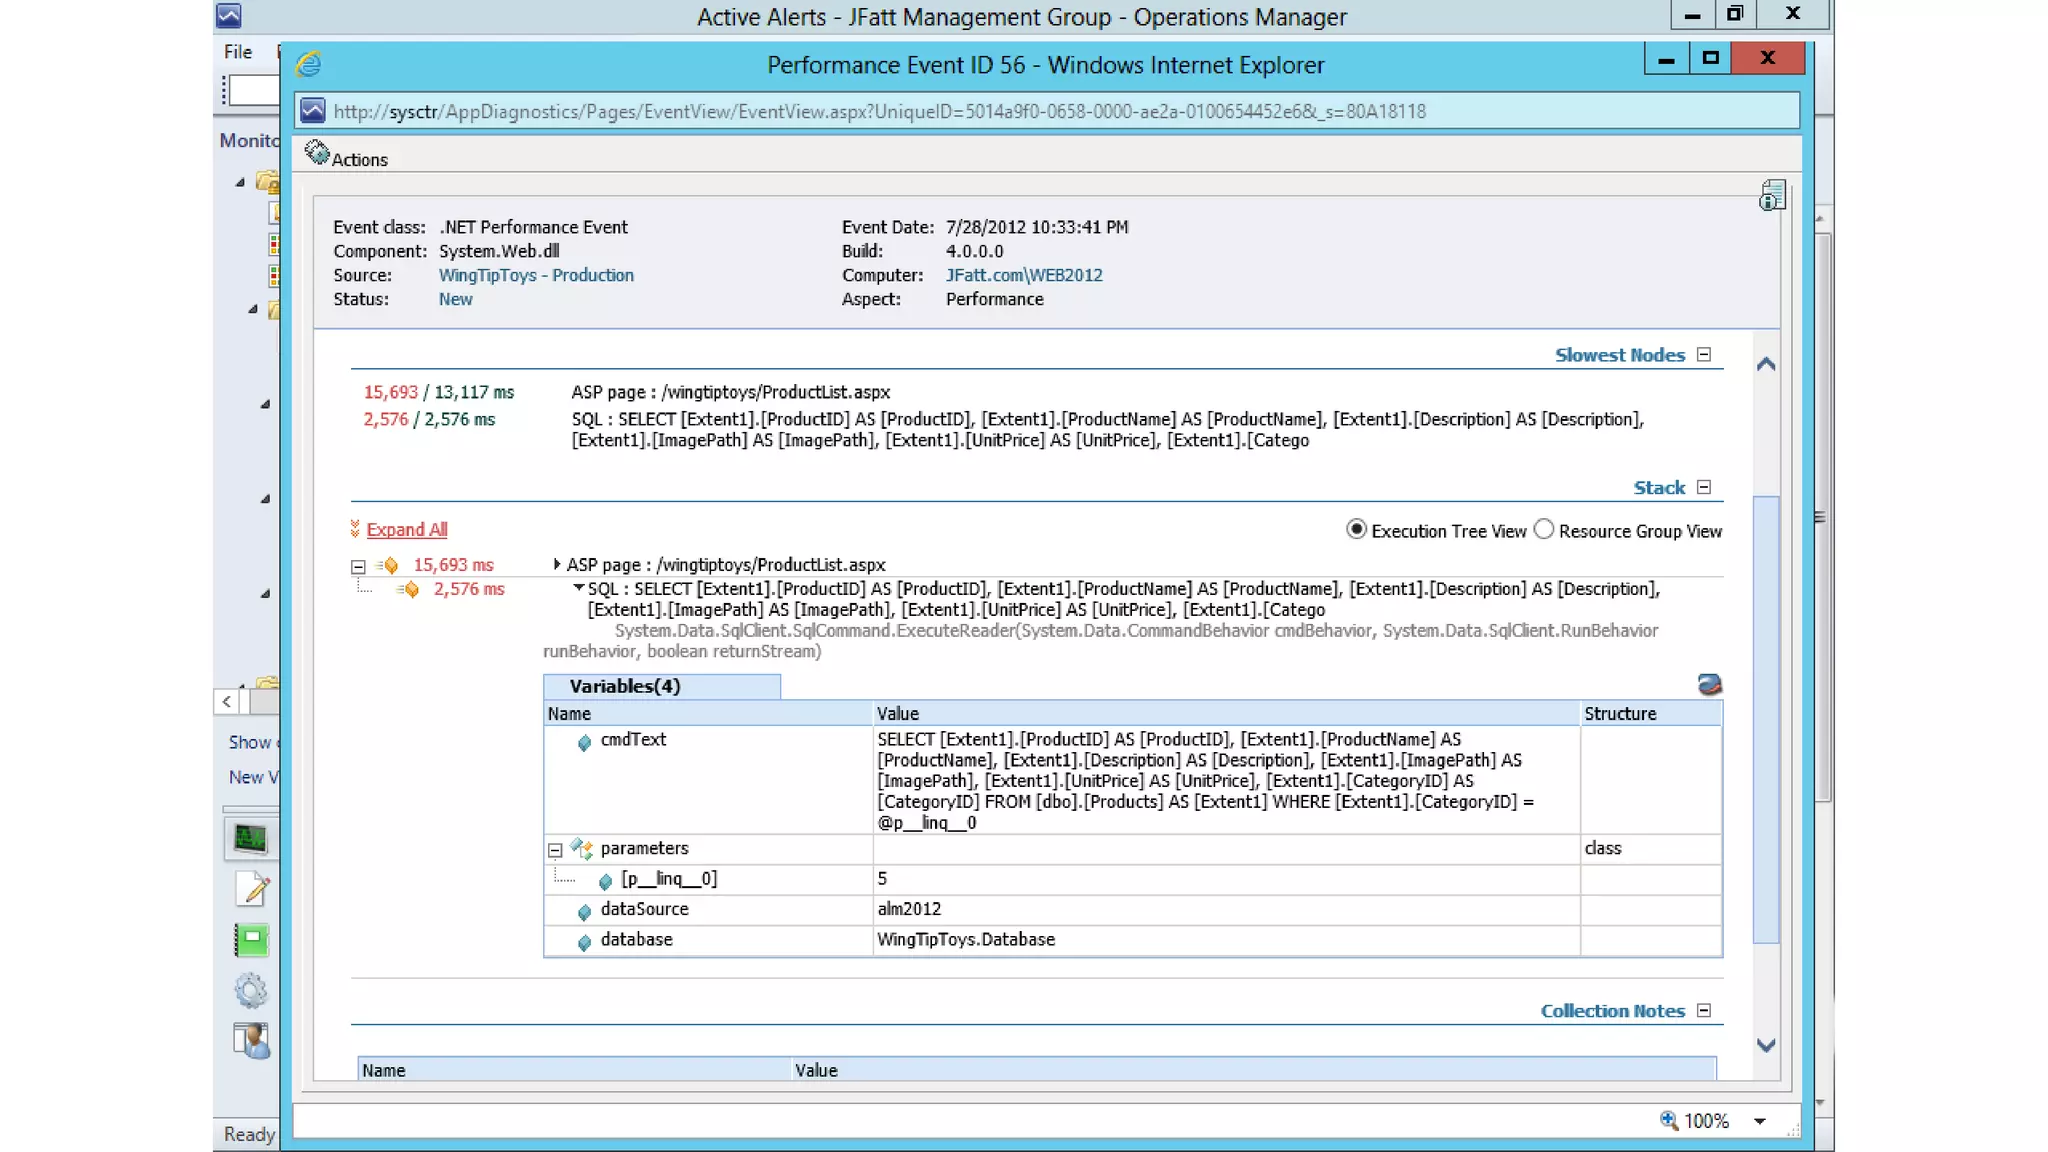The image size is (2048, 1152).
Task: Collapse the parameters variable row
Action: (x=555, y=850)
